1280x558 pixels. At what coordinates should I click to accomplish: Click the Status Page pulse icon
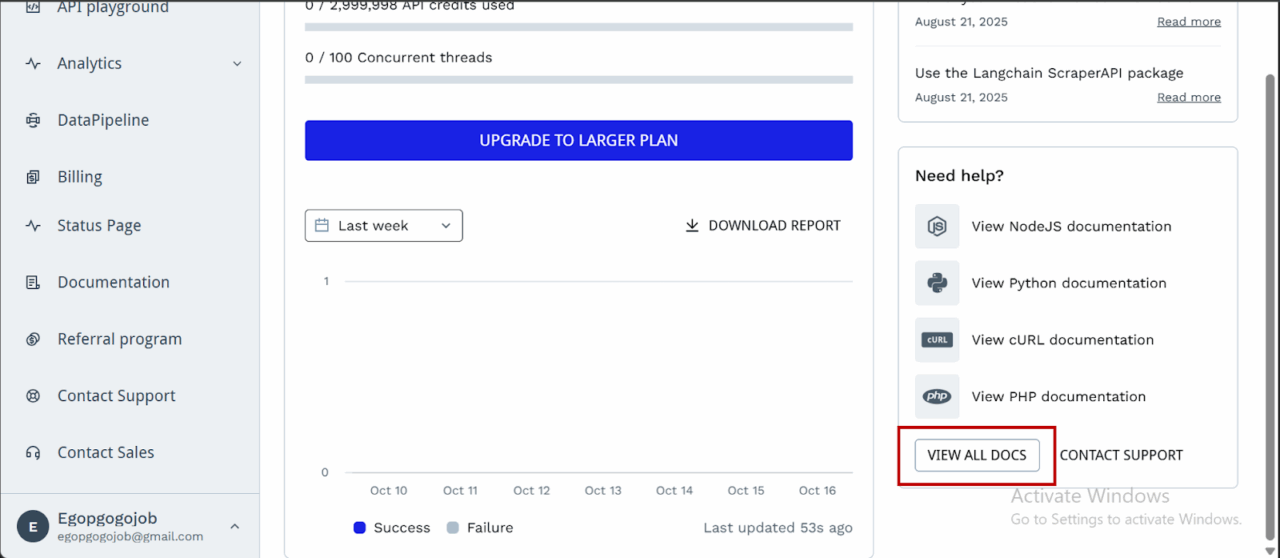33,226
